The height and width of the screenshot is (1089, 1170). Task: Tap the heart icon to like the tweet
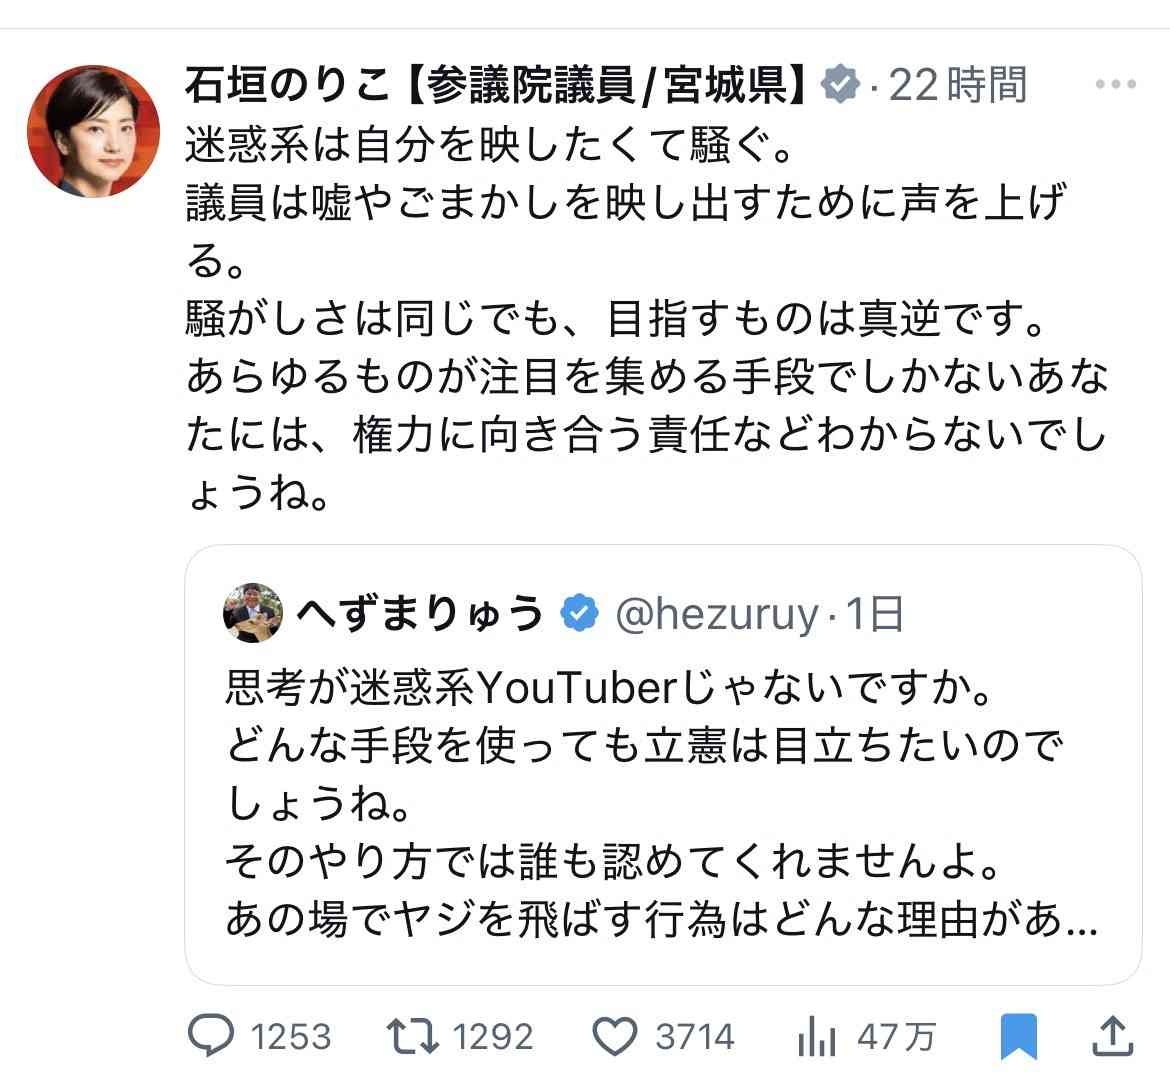(617, 1037)
